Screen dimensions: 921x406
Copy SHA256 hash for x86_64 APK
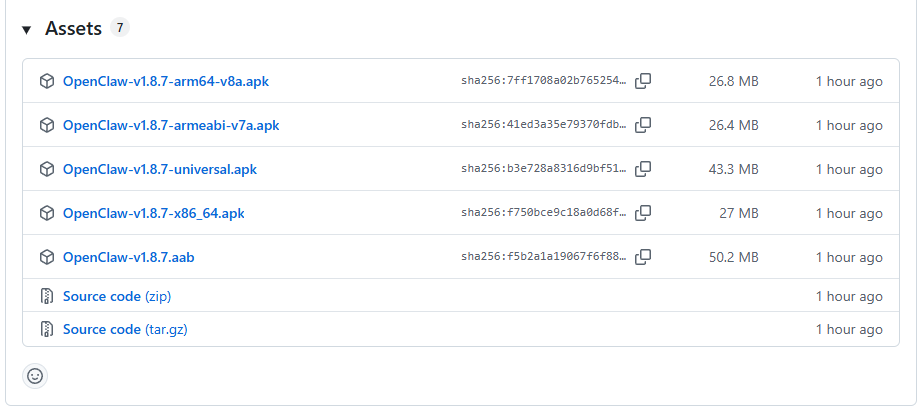[x=643, y=213]
